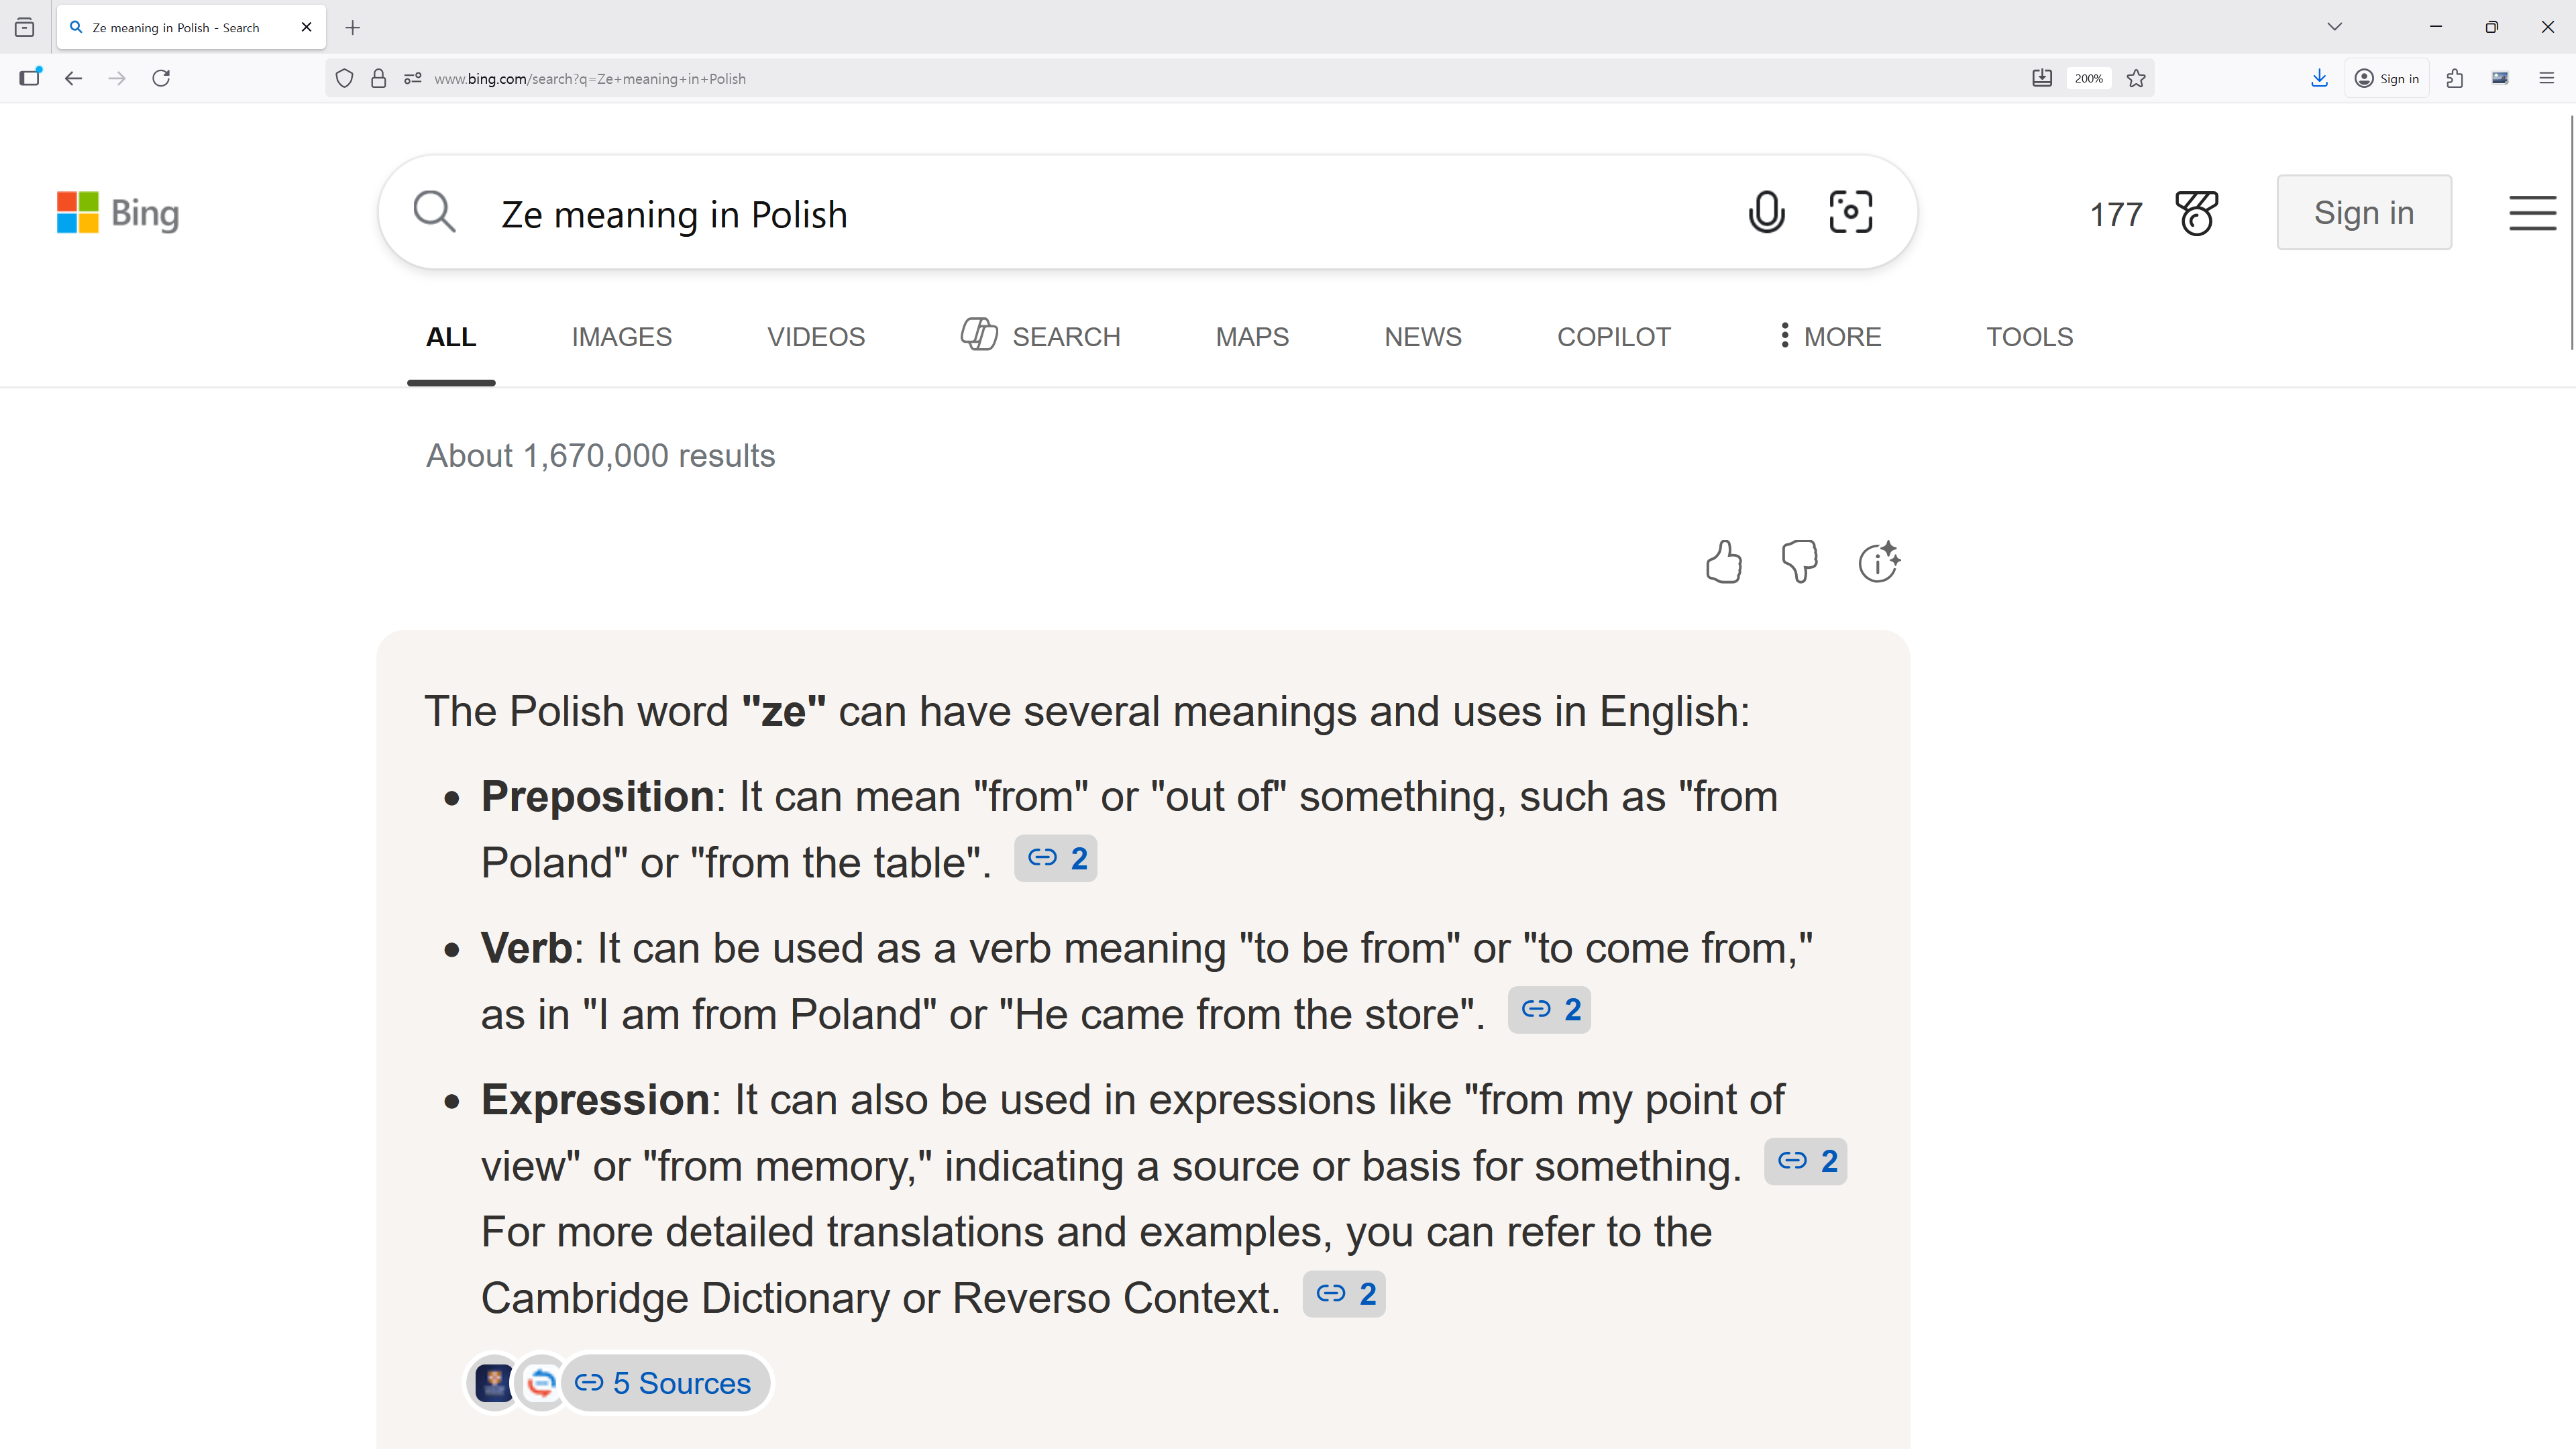Click the Bing Sign in button

tap(2363, 213)
